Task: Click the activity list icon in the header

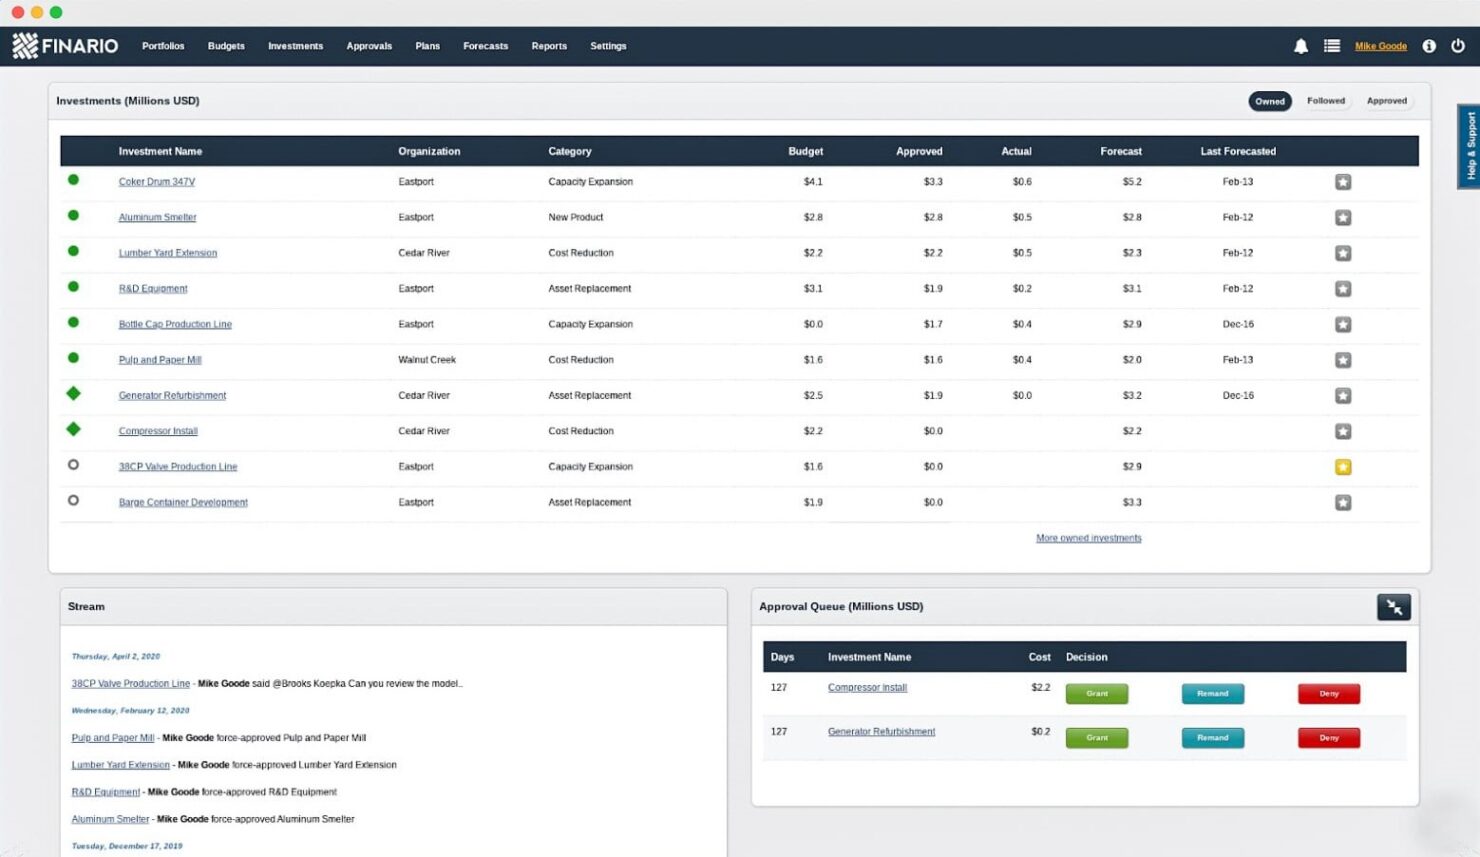Action: [1329, 45]
